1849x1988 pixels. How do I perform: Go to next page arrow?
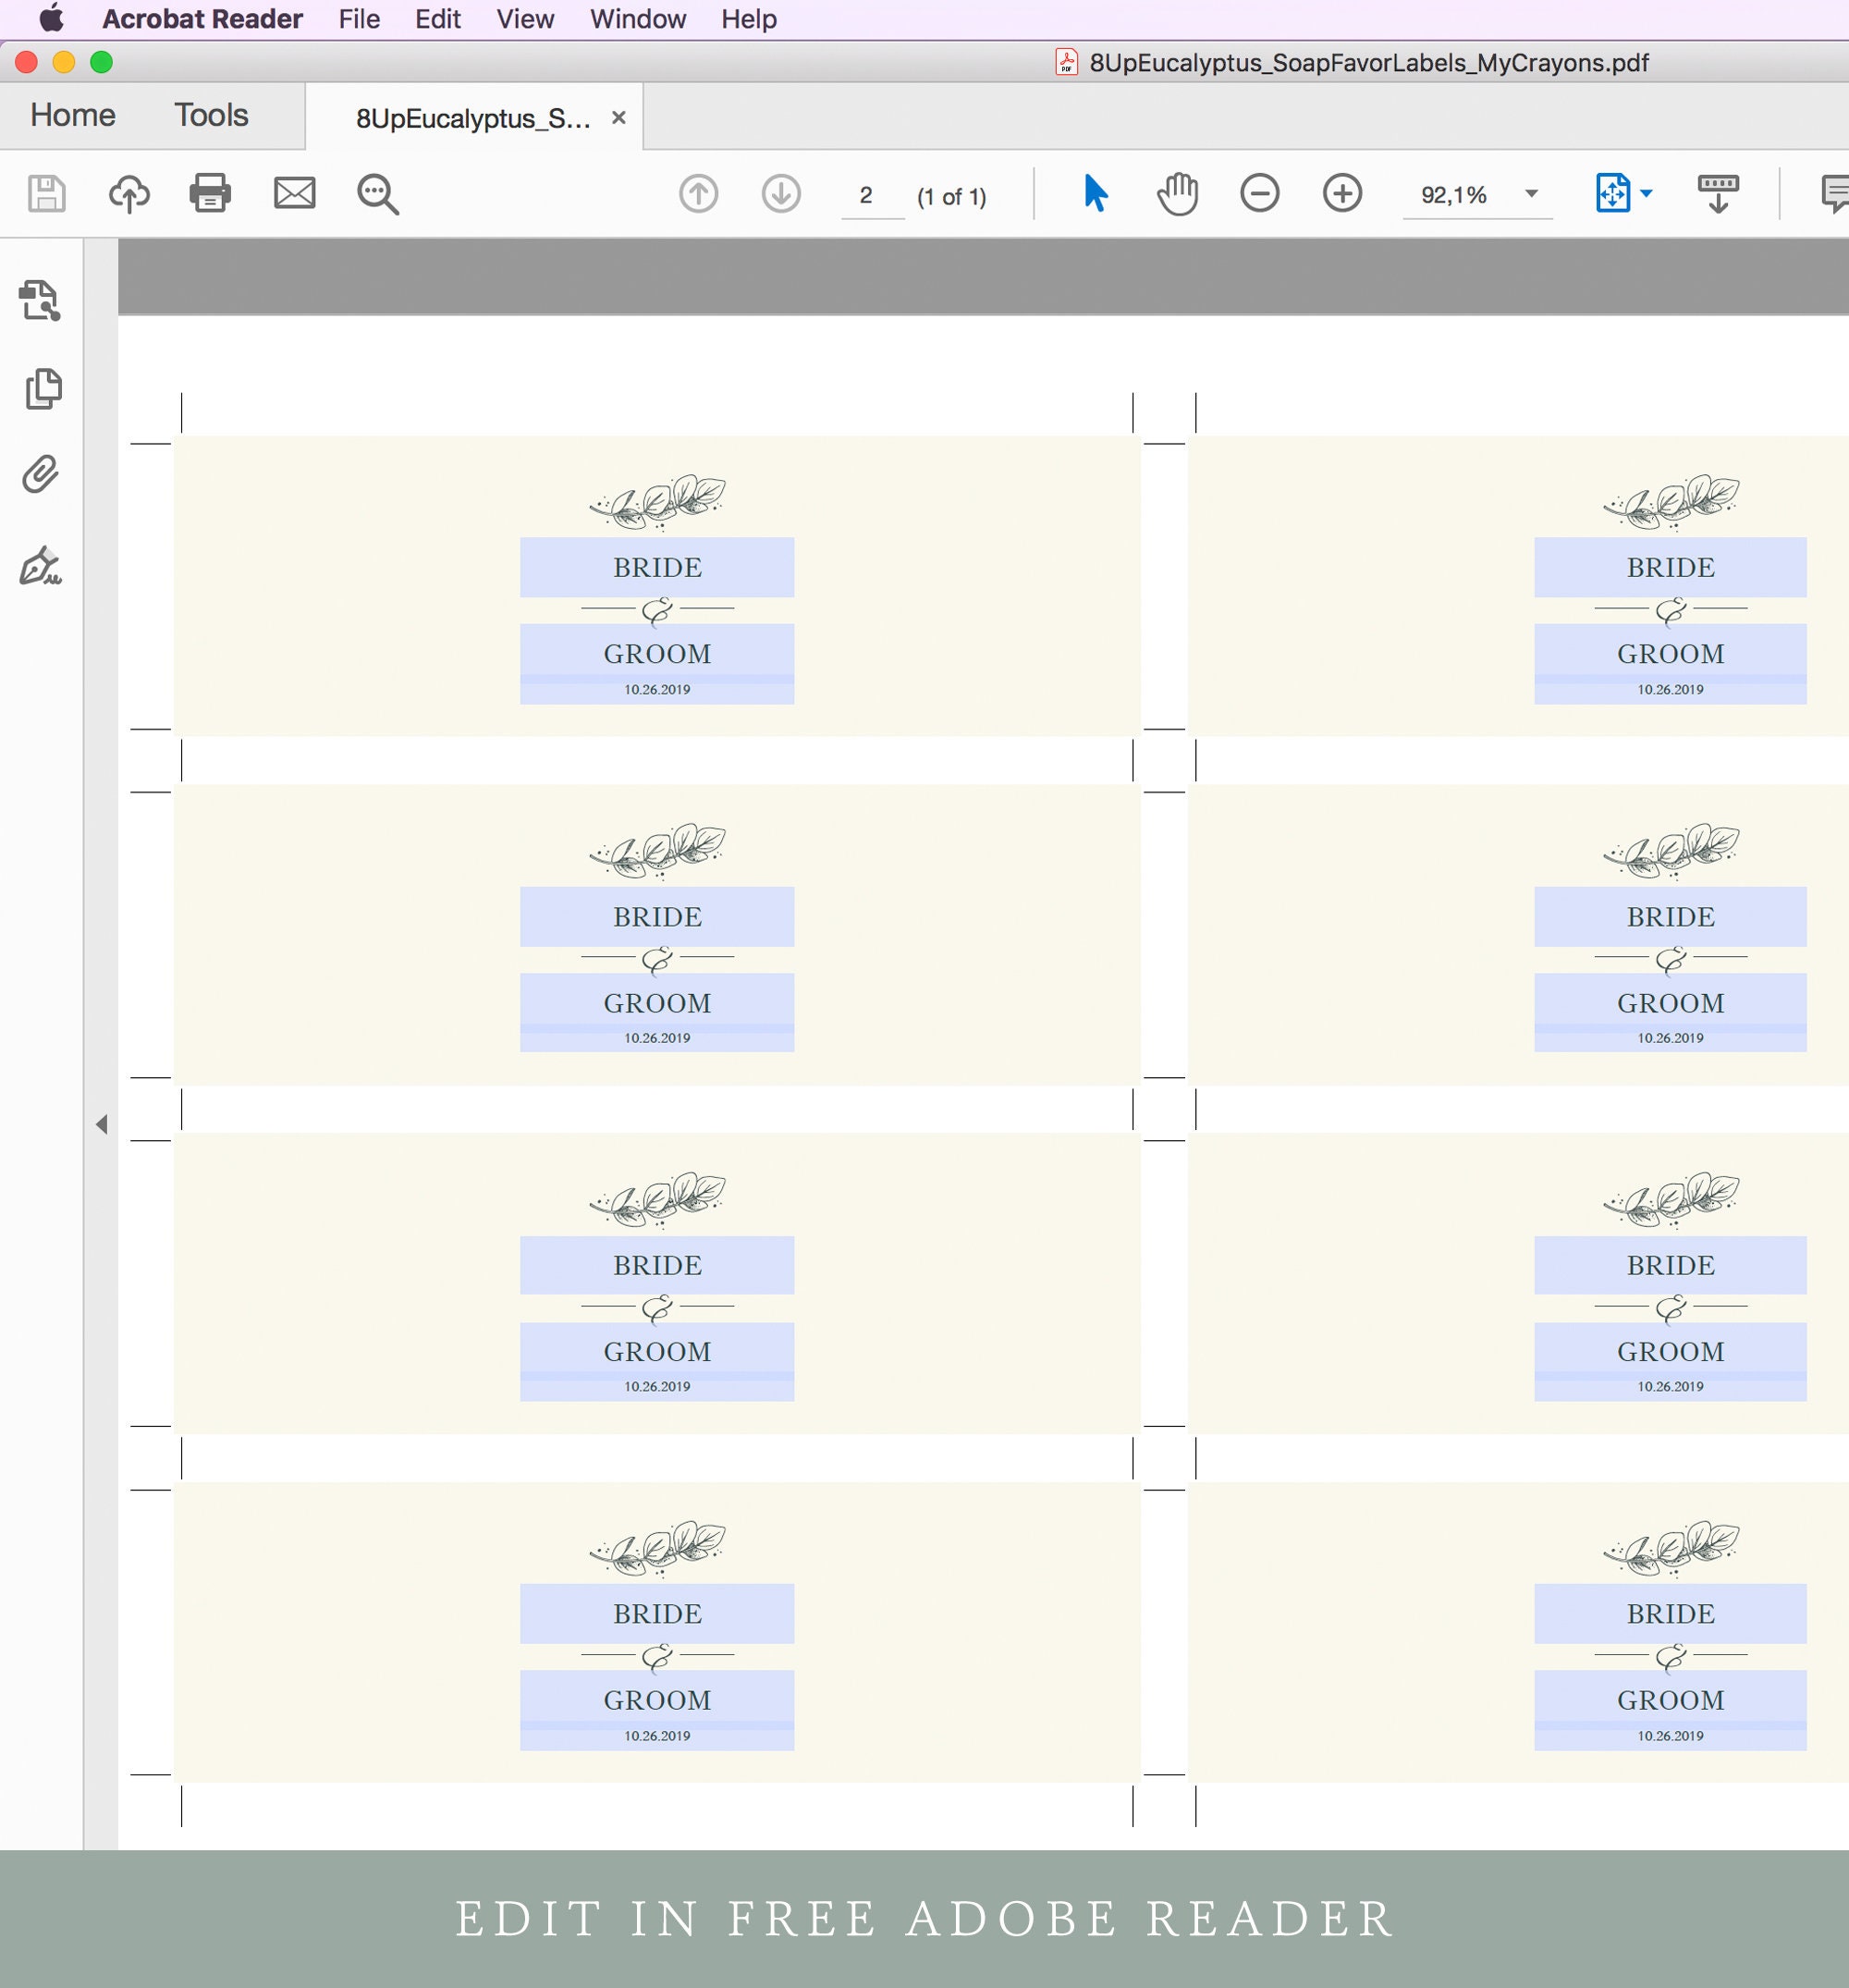[x=781, y=194]
